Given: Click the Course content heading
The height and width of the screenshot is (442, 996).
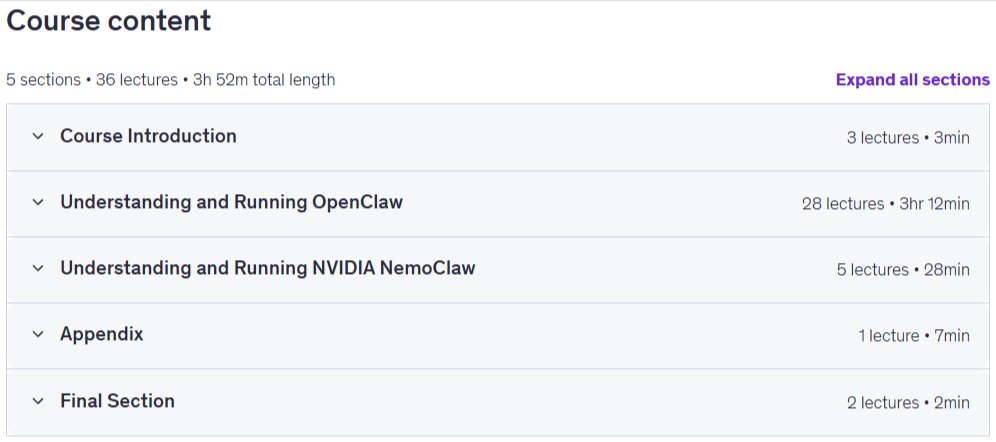Looking at the screenshot, I should 109,21.
